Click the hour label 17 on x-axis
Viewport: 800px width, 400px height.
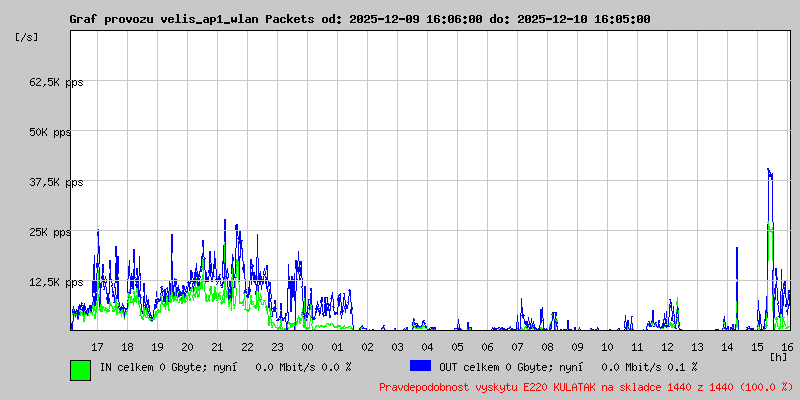[97, 347]
